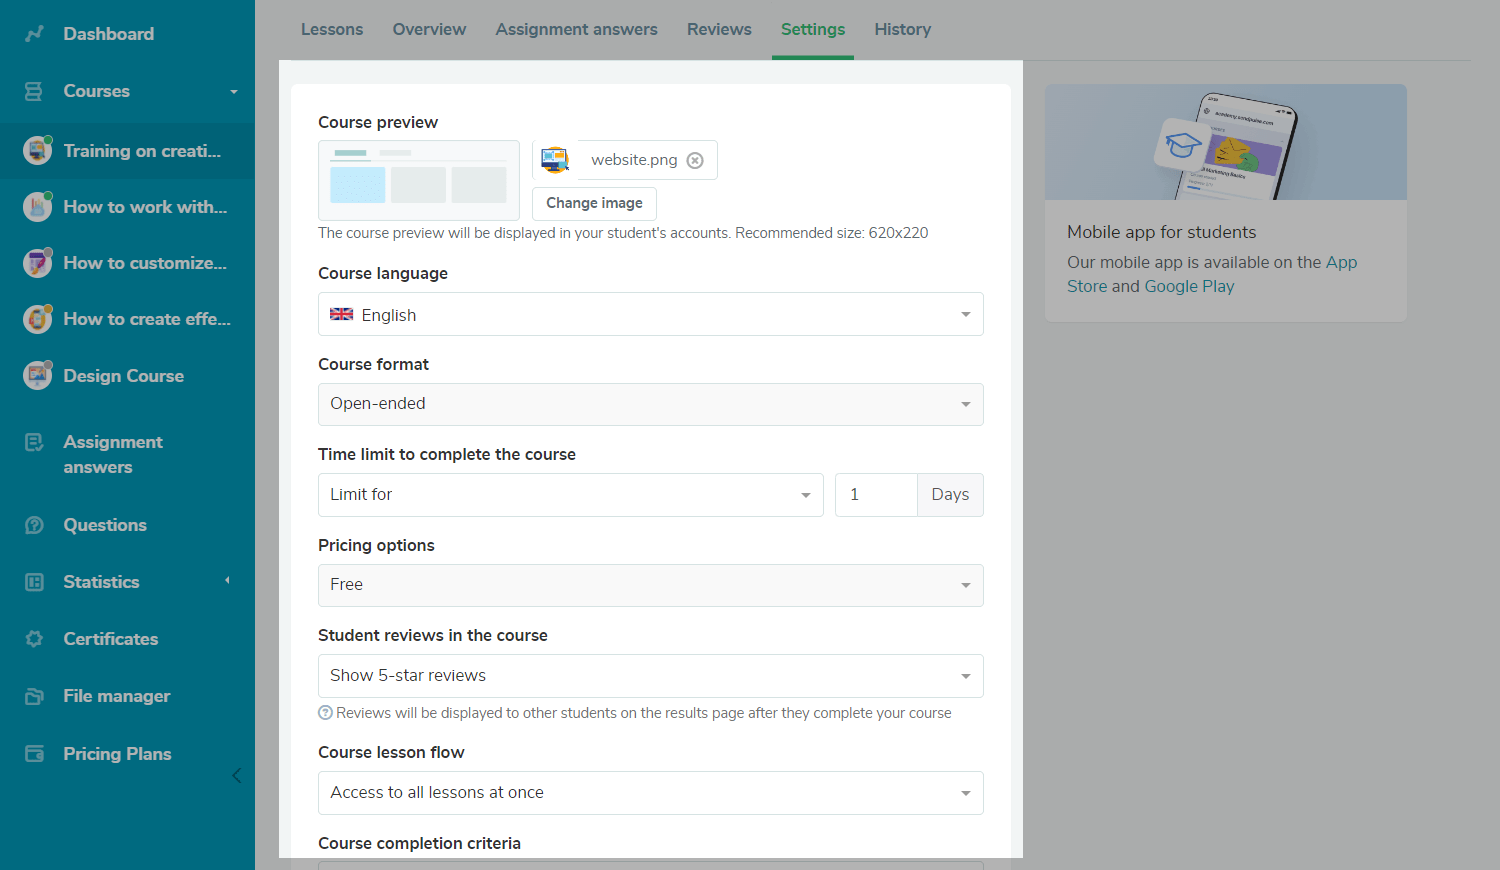Click the website.png file type icon
1500x870 pixels.
pos(555,160)
